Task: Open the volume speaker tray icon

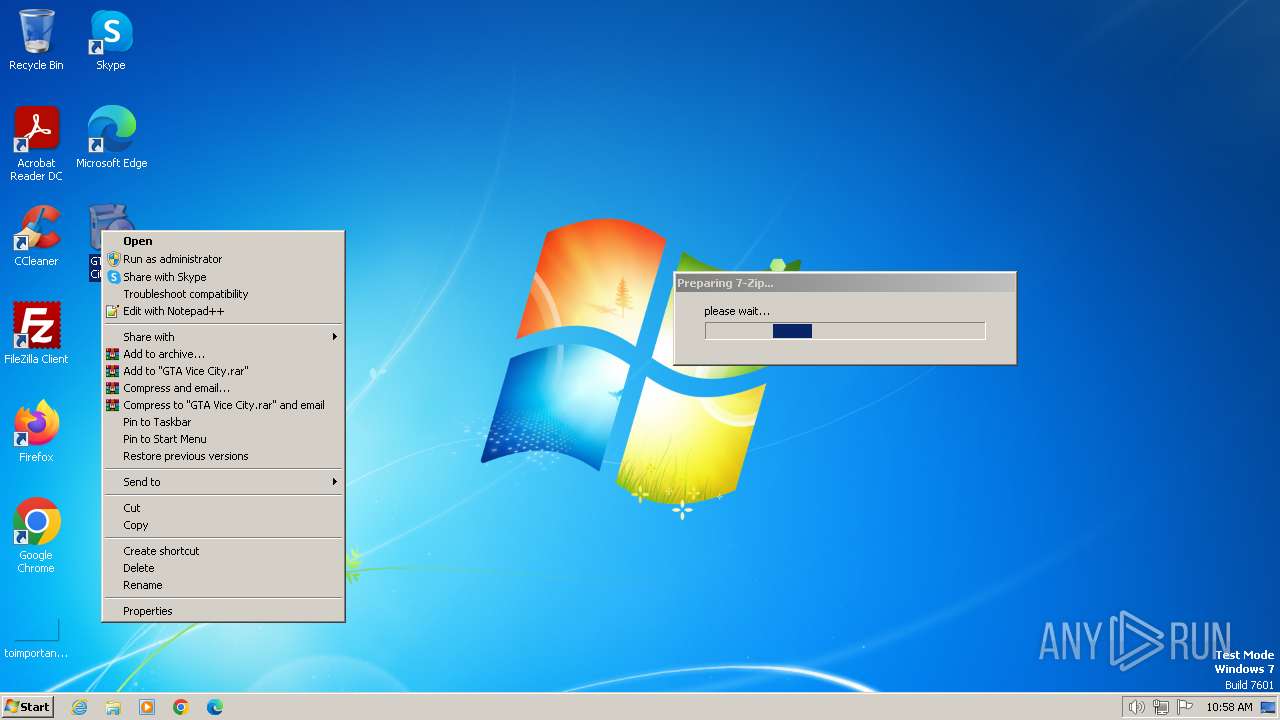Action: coord(1136,707)
